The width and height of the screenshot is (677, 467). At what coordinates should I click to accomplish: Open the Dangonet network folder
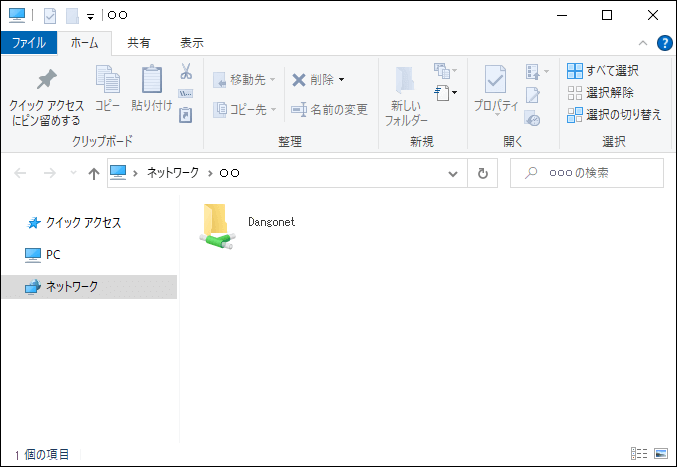[x=216, y=229]
